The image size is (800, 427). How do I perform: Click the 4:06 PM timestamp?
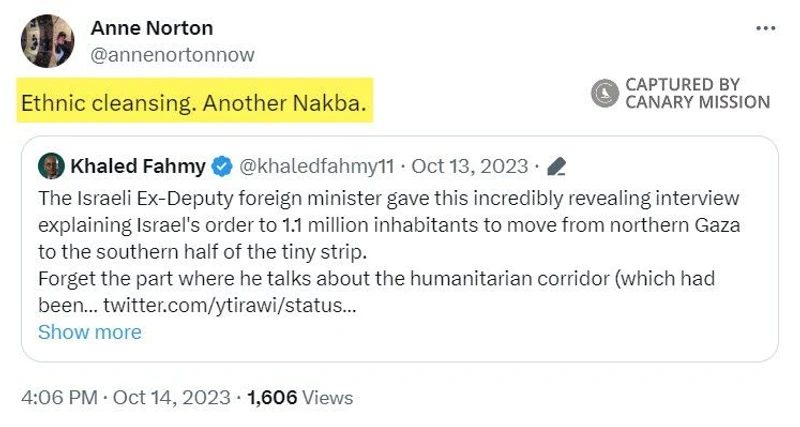click(x=59, y=397)
